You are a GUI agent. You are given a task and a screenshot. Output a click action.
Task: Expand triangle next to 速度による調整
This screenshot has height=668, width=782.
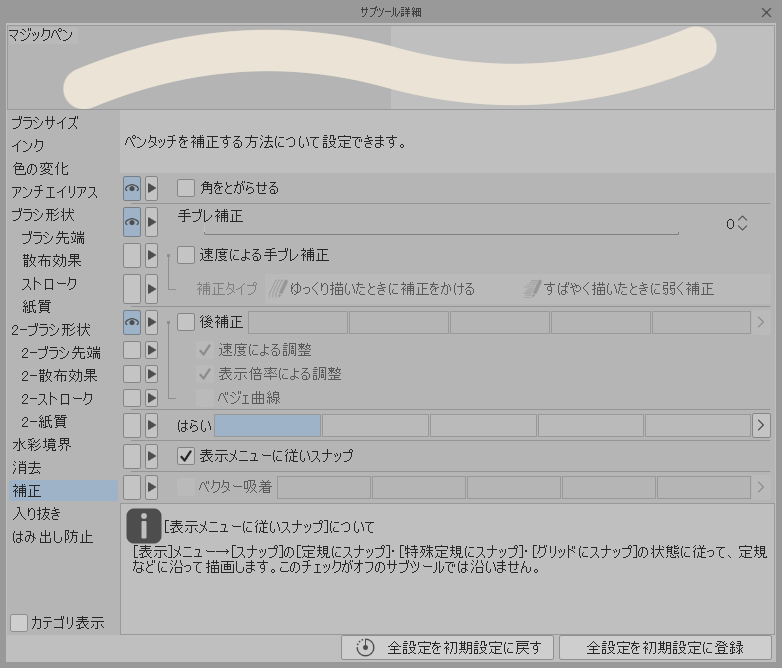click(152, 350)
